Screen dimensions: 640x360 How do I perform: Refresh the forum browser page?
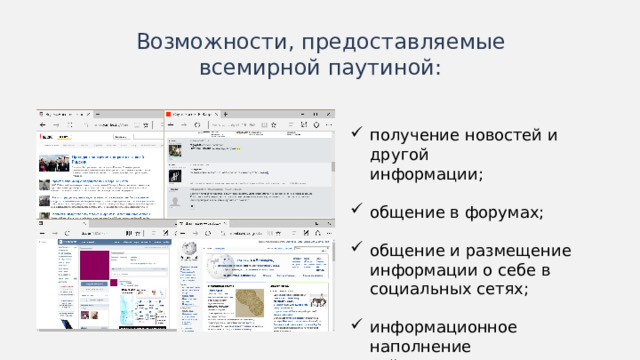click(198, 125)
